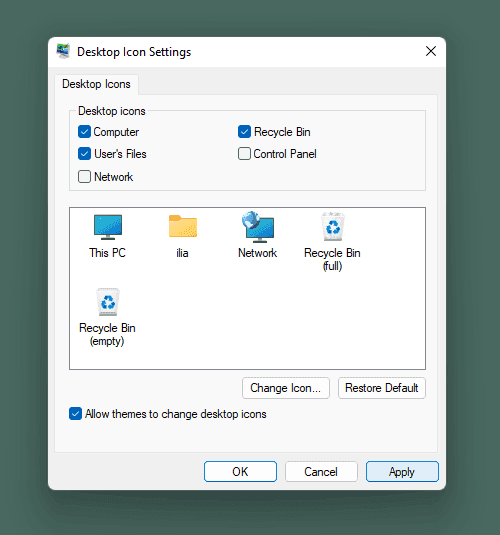Confirm settings with the OK button

(240, 472)
